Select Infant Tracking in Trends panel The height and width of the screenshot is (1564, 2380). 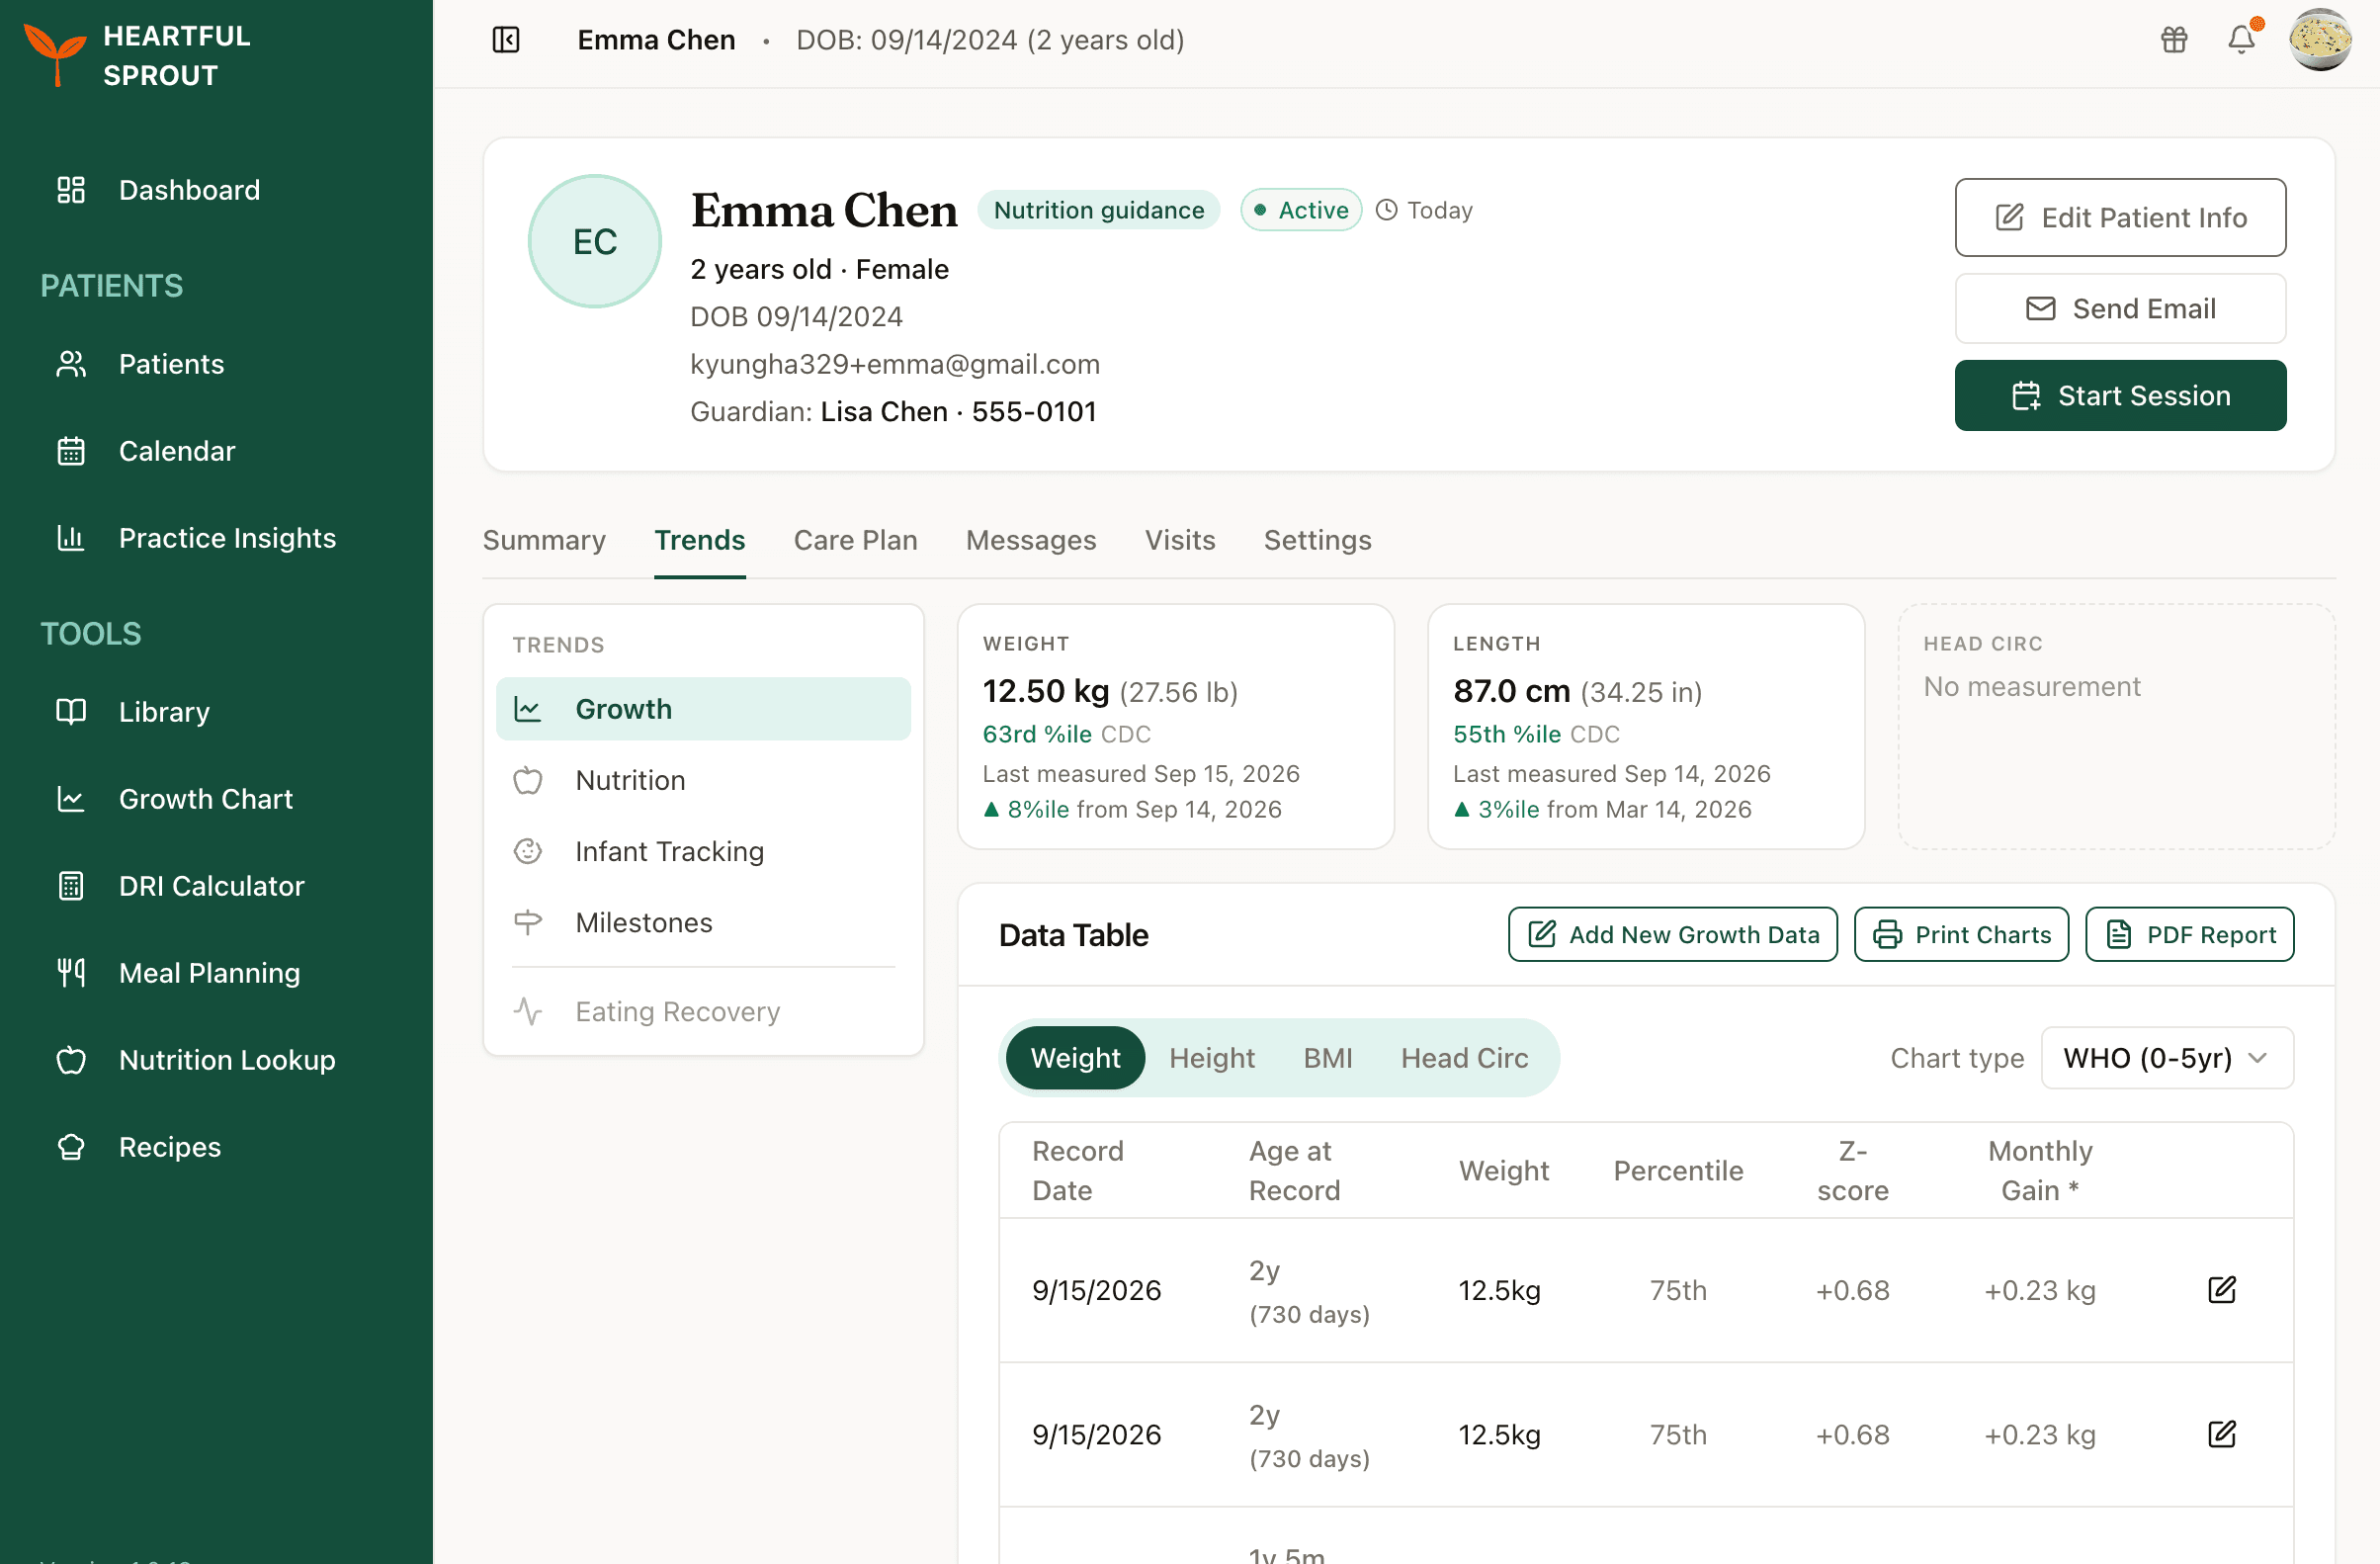(x=703, y=851)
